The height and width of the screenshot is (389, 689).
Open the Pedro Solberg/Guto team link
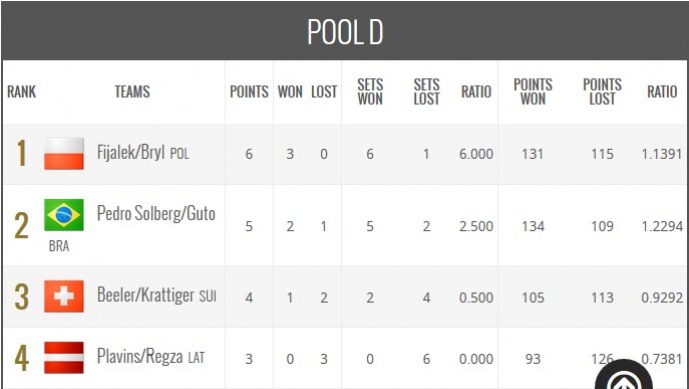(156, 214)
